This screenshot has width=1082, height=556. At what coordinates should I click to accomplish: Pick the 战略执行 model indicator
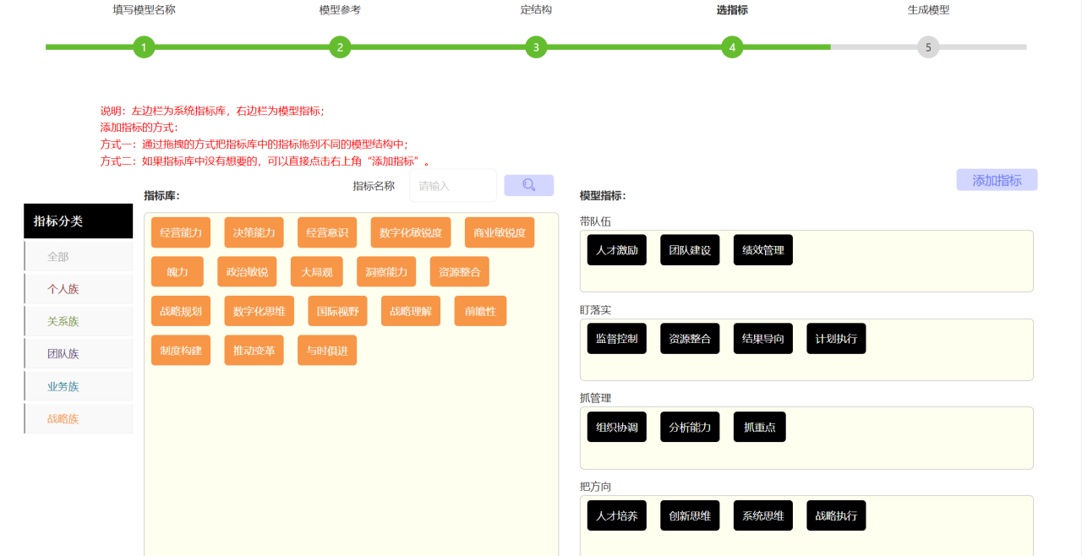pos(836,516)
